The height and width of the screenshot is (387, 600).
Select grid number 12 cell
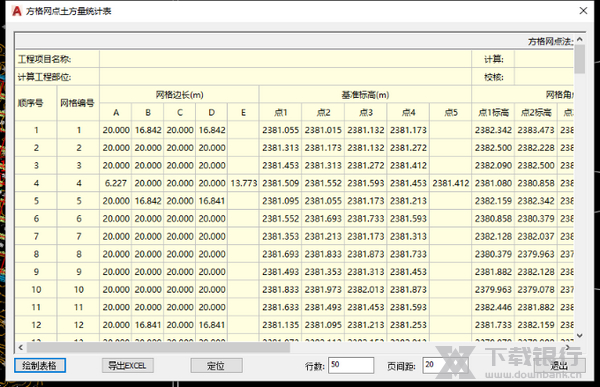(x=78, y=325)
